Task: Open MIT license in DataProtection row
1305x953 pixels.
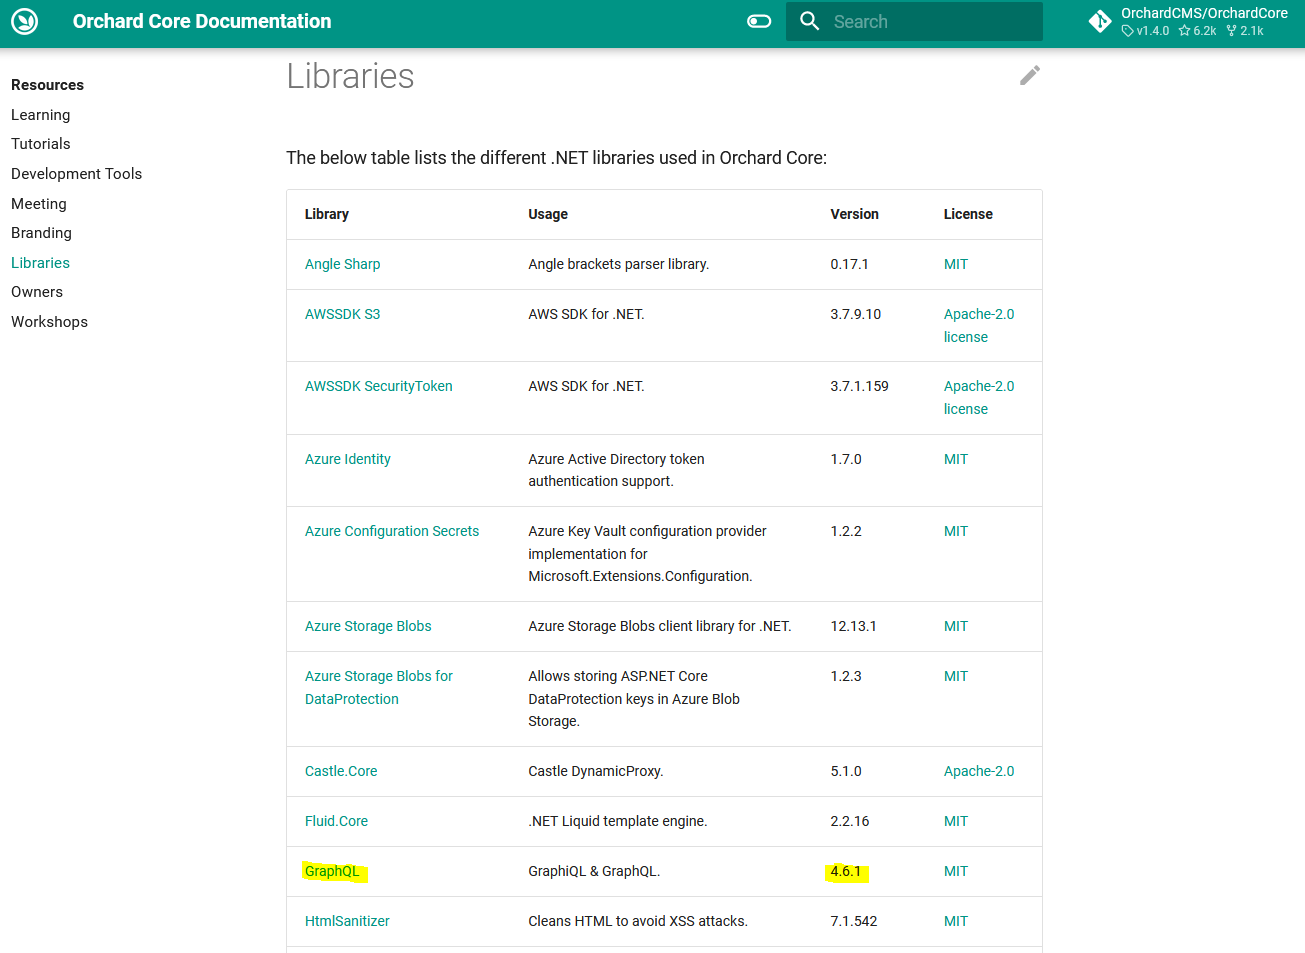Action: coord(956,676)
